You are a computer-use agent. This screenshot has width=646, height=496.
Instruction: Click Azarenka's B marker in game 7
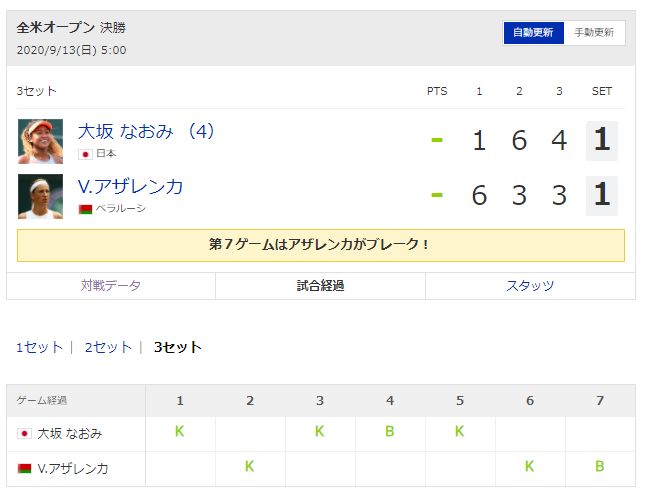tap(600, 466)
